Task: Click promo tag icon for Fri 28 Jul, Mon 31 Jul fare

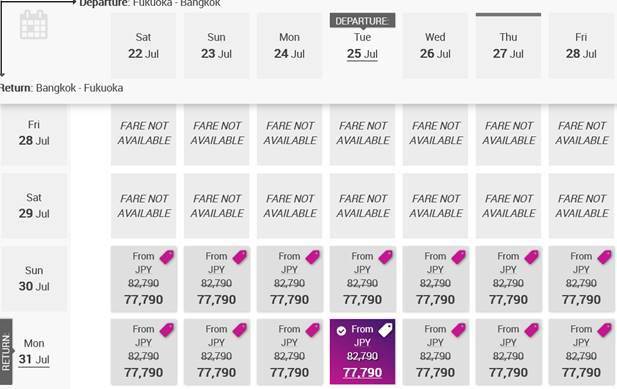Action: pos(604,330)
